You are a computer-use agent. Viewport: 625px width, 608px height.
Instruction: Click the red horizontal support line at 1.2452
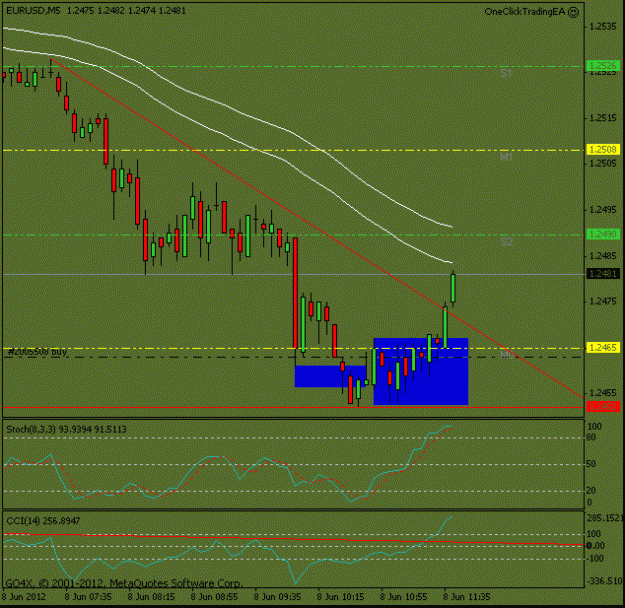pyautogui.click(x=293, y=407)
